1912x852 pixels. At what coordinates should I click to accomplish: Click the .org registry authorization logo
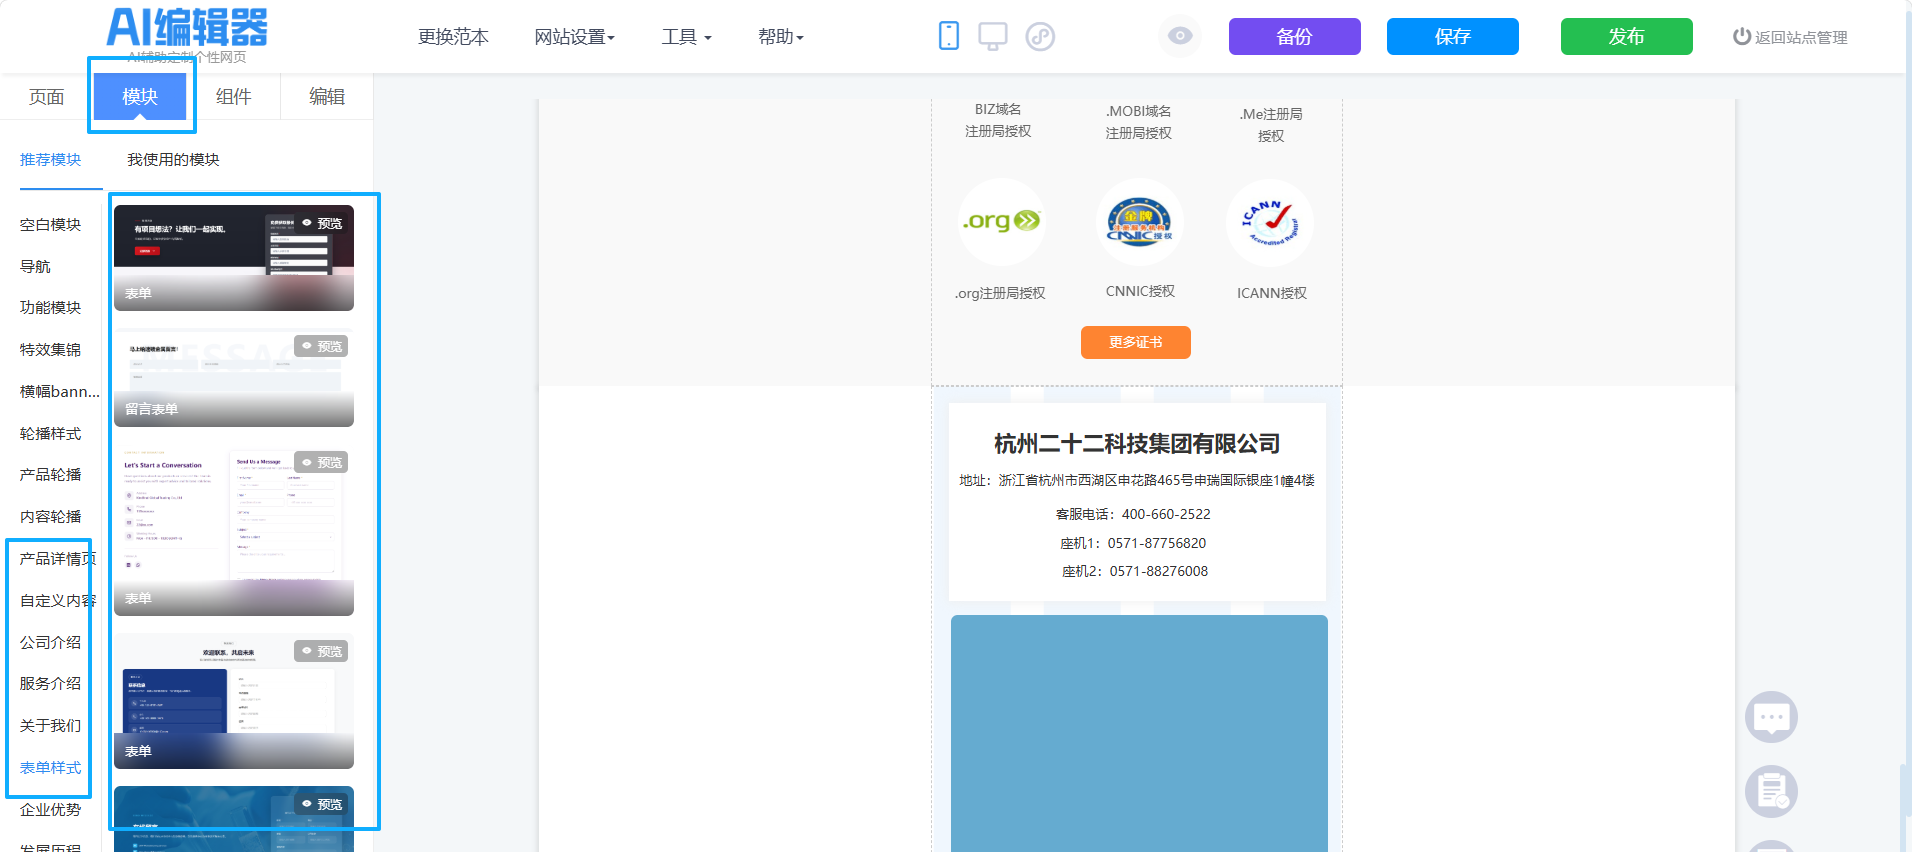click(x=1001, y=222)
